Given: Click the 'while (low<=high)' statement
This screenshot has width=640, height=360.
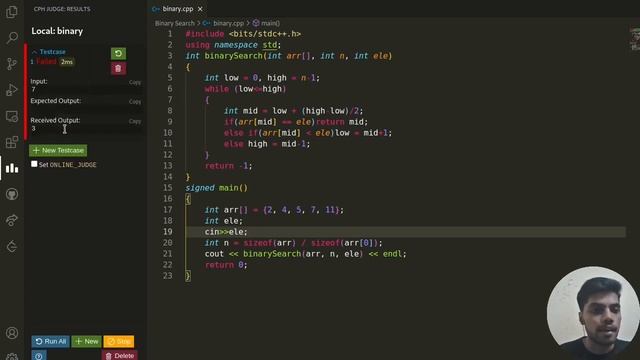Looking at the screenshot, I should (x=245, y=89).
